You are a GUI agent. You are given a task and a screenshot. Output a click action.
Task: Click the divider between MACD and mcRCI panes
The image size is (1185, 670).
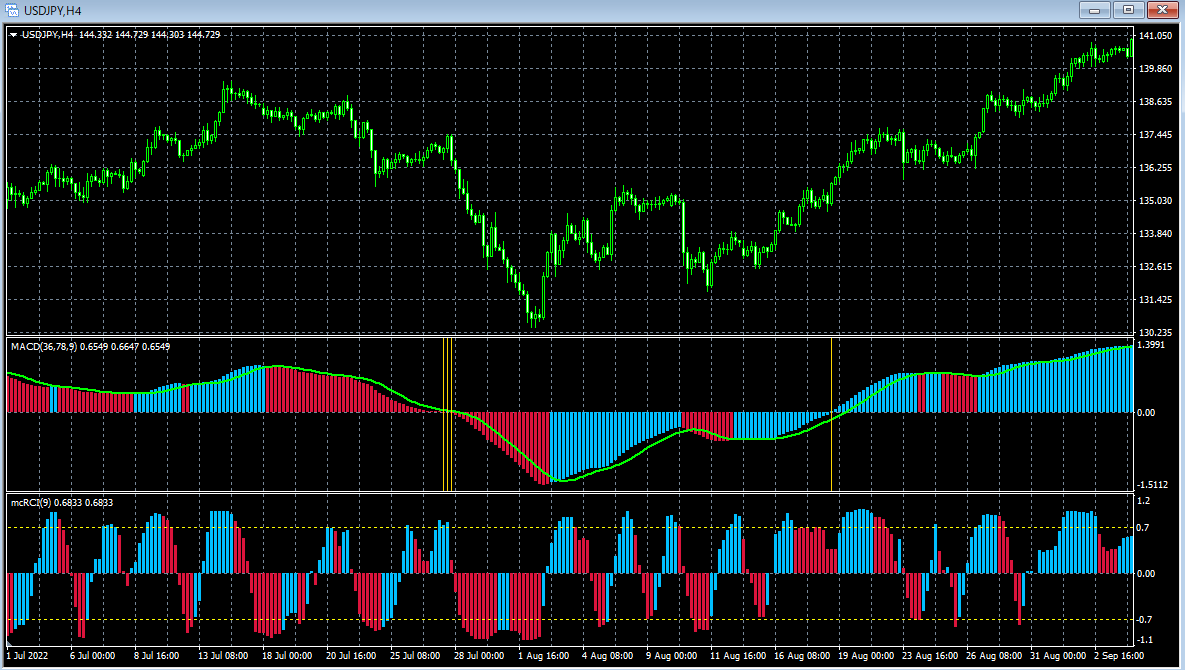tap(570, 493)
